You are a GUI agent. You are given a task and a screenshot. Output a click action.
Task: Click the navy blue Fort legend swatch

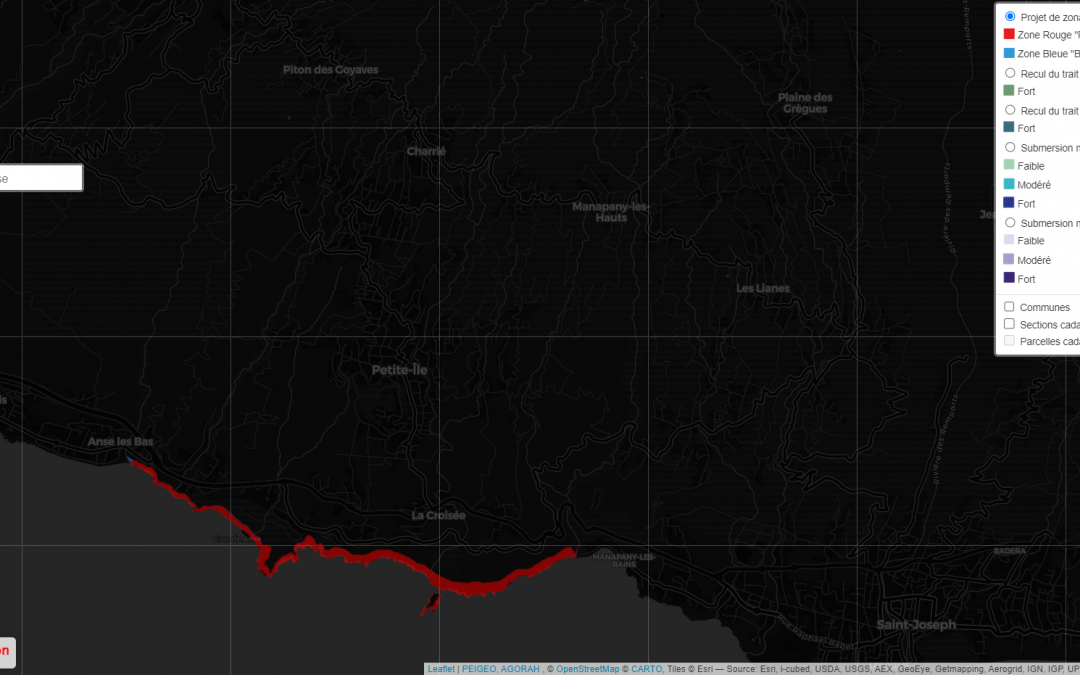tap(1009, 203)
